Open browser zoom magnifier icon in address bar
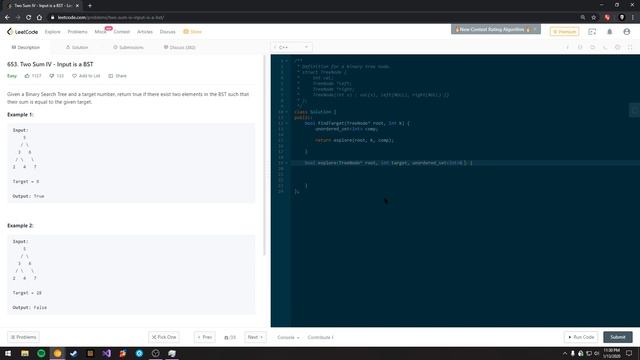The image size is (640, 360). pyautogui.click(x=582, y=18)
